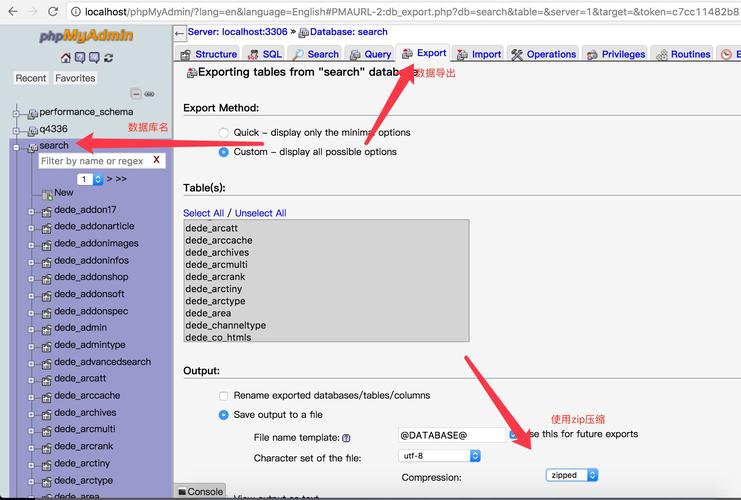Select the Custom export method radio button
Image resolution: width=741 pixels, height=500 pixels.
point(224,152)
